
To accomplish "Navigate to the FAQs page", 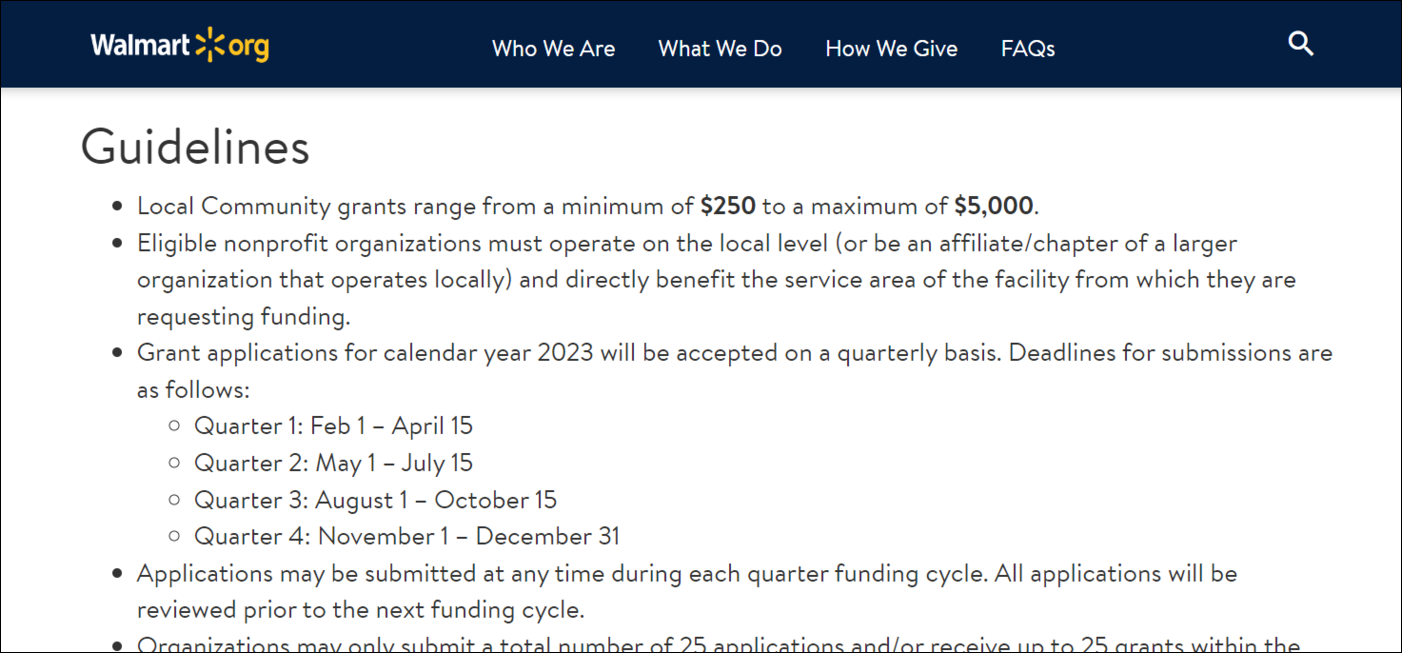I will pyautogui.click(x=1028, y=48).
